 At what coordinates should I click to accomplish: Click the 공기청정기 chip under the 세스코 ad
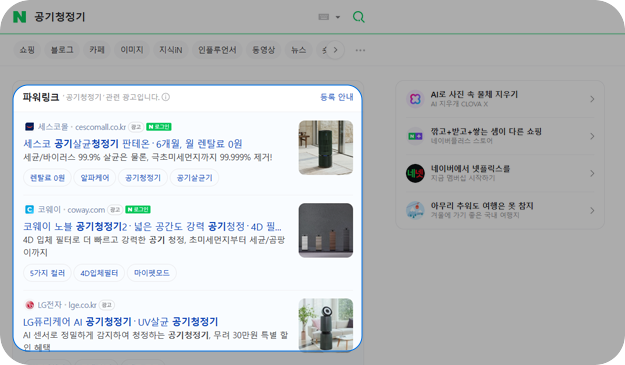(x=143, y=178)
